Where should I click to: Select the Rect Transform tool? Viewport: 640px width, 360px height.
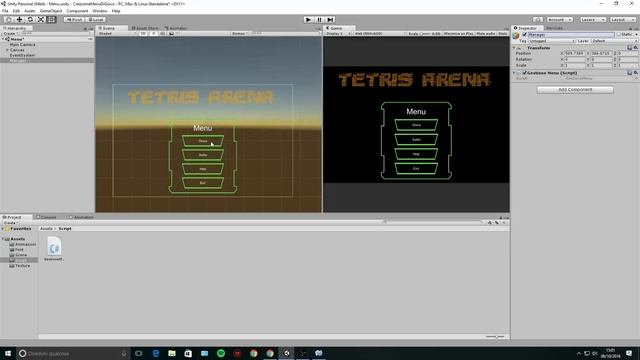[x=51, y=20]
